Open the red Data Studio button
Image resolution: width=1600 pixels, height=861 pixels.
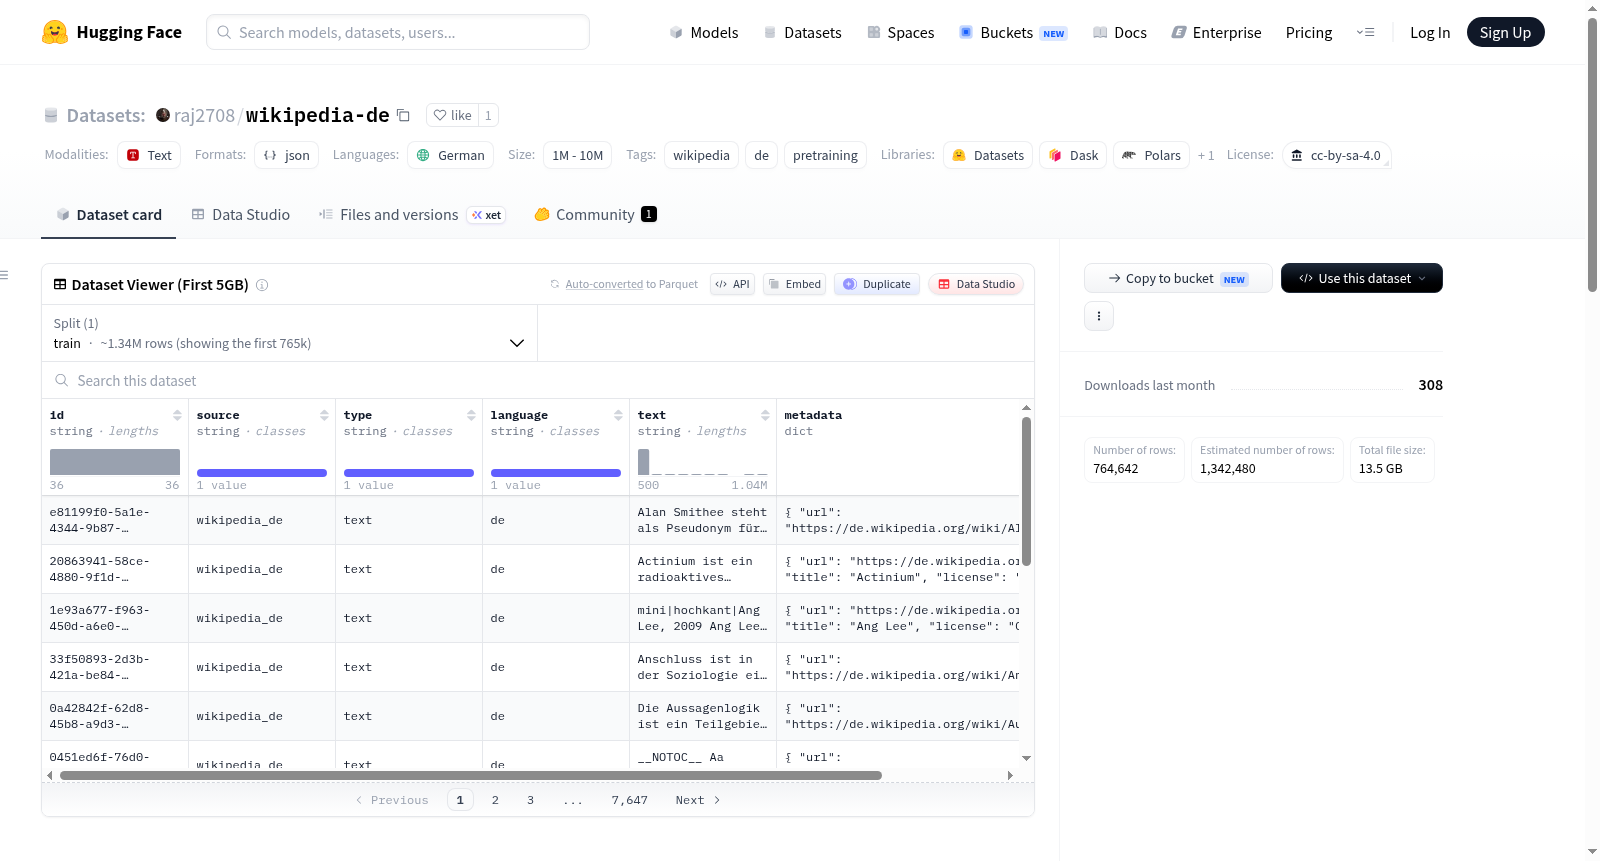(x=976, y=284)
